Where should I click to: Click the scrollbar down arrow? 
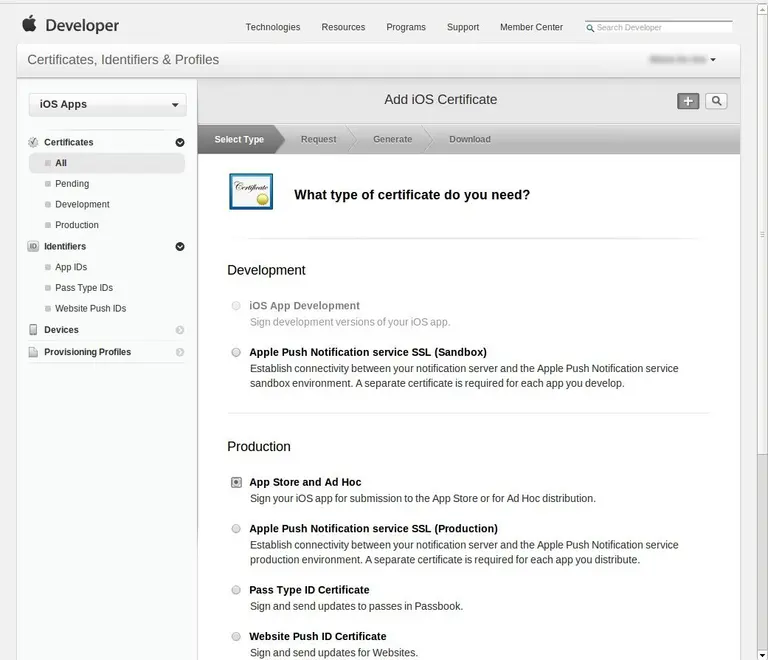762,655
